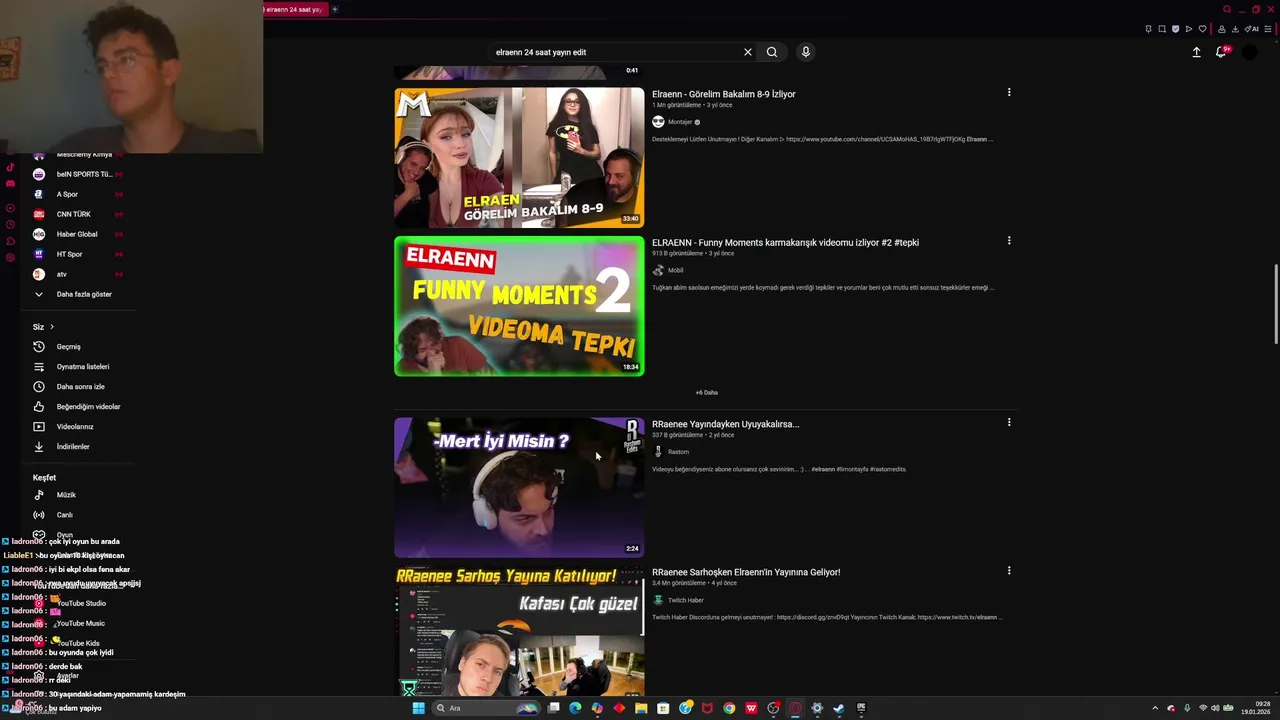Open Opera easy setup menu icon
The height and width of the screenshot is (720, 1280).
tap(1268, 29)
